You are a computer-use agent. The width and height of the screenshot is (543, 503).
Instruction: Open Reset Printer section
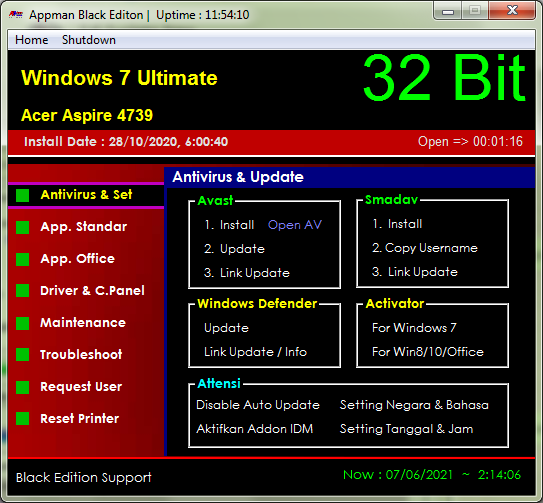[80, 418]
